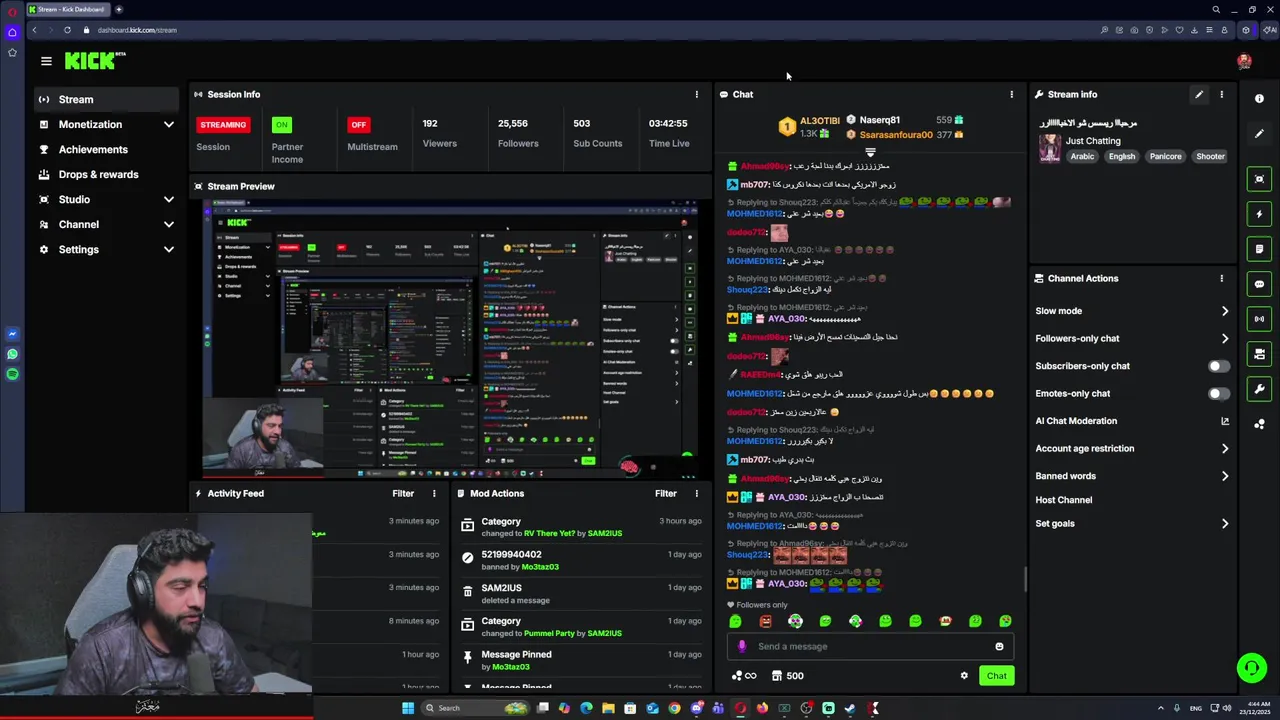Select Stream in the sidebar
The height and width of the screenshot is (720, 1280).
coord(104,99)
